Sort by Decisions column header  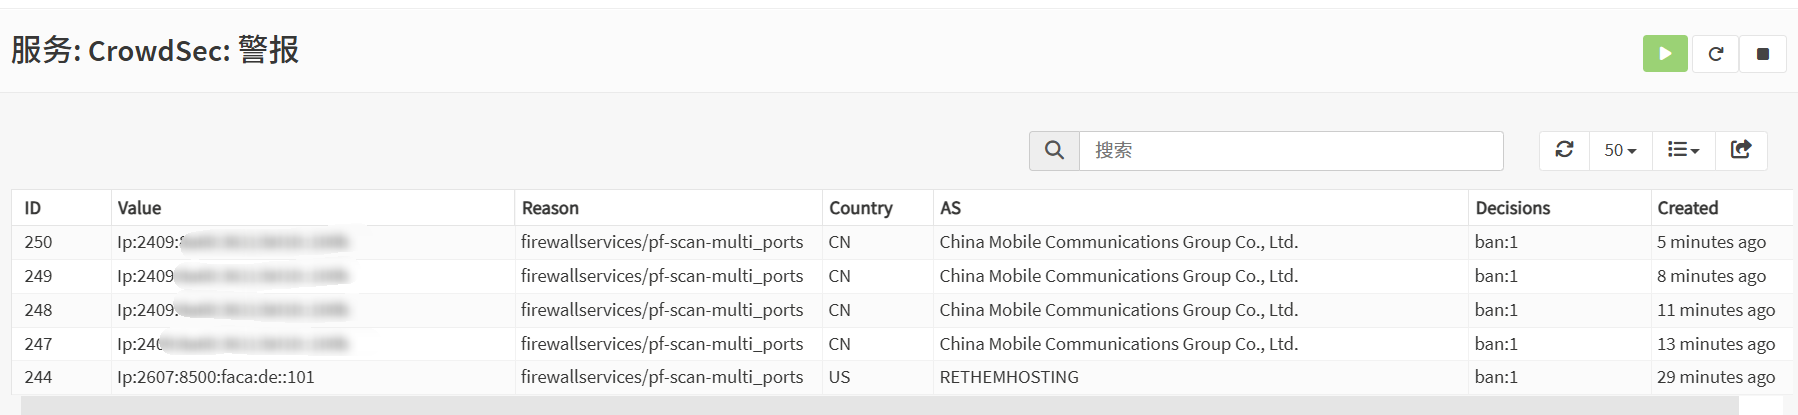click(1512, 208)
